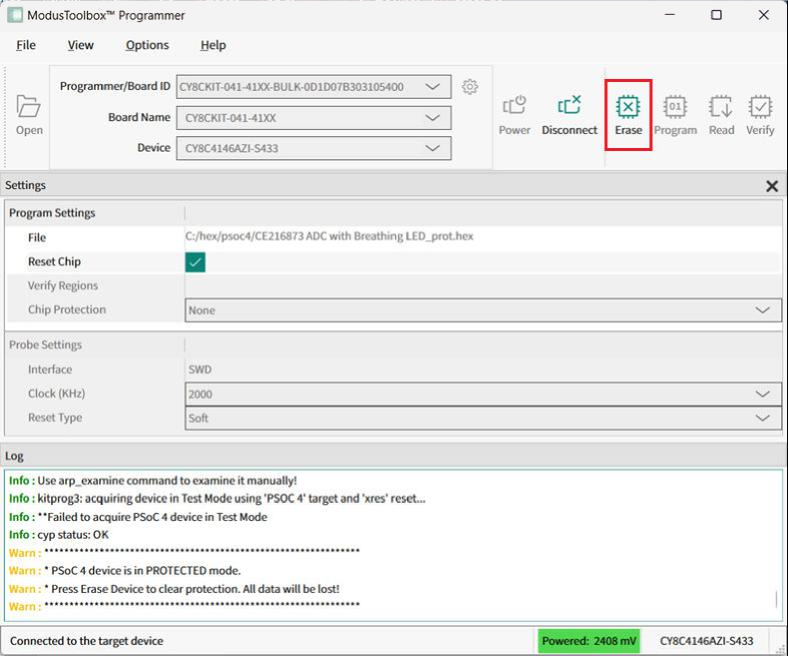Click the Probe Settings section header
This screenshot has width=788, height=656.
click(x=45, y=345)
